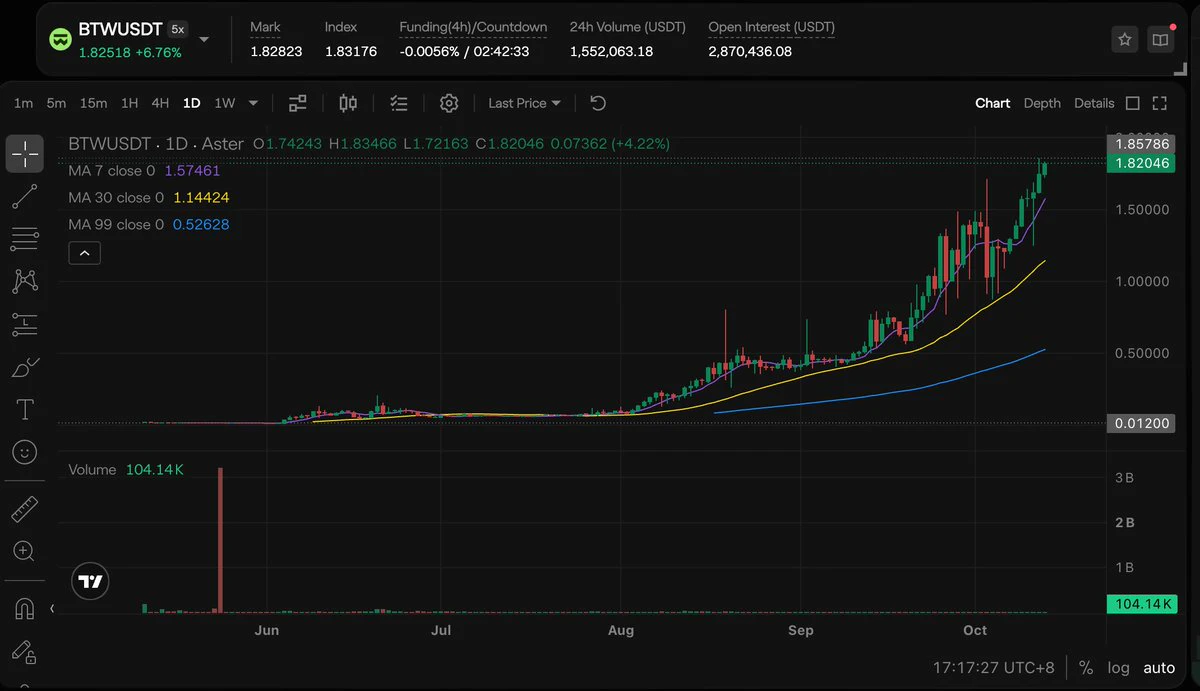The image size is (1200, 691).
Task: Open the Details tab
Action: point(1094,103)
